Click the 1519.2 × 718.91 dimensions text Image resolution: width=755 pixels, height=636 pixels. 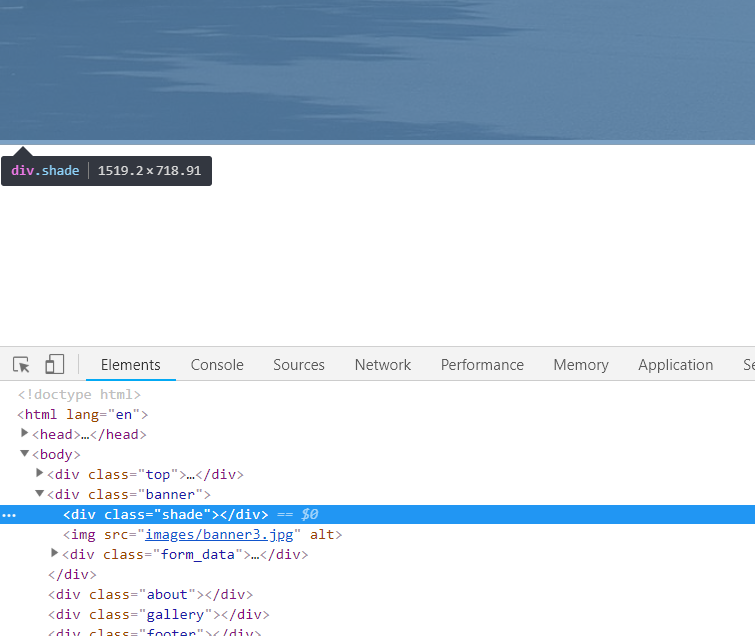tap(149, 170)
